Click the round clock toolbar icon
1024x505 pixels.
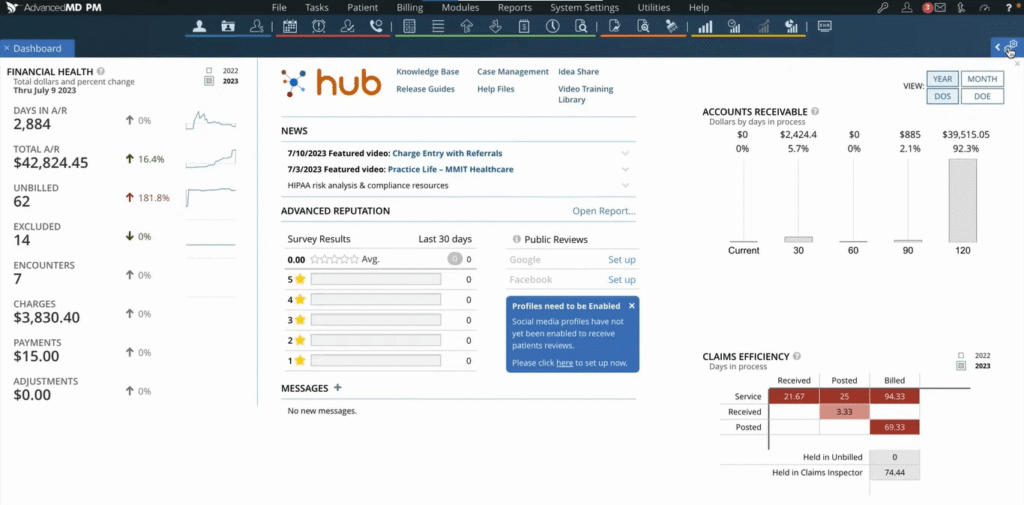(x=552, y=26)
